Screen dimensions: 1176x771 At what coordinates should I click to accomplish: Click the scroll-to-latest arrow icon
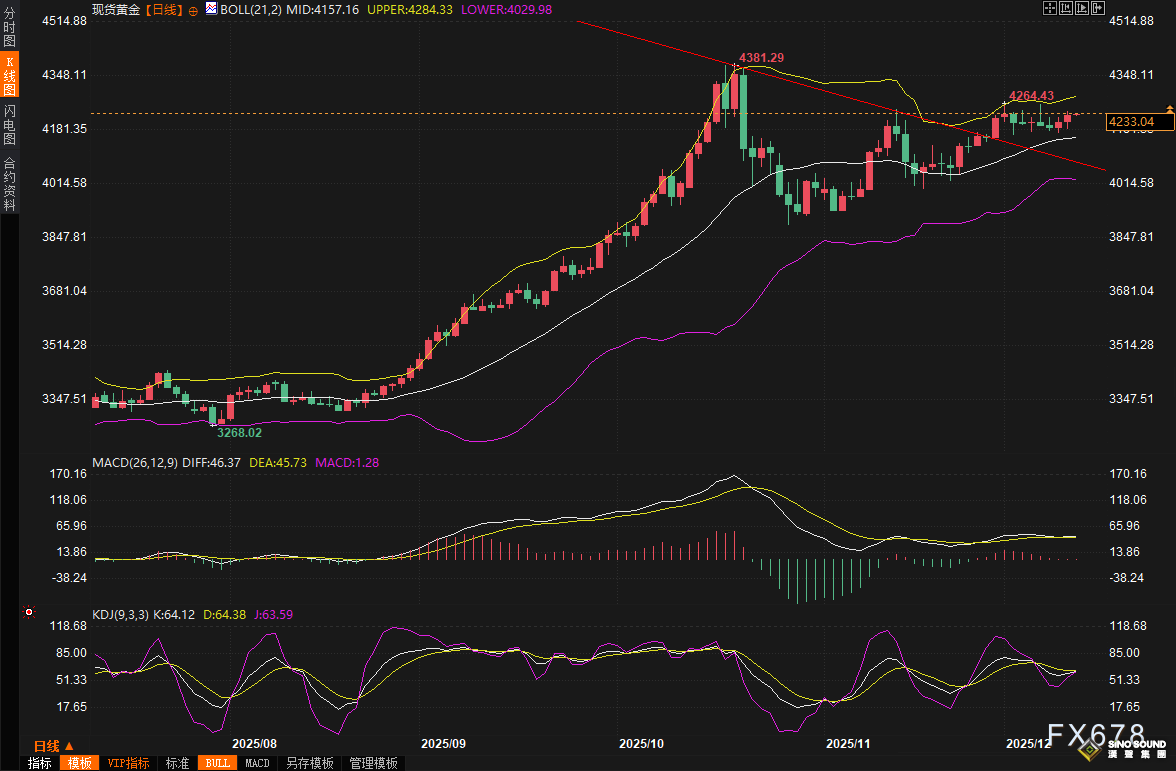tap(1098, 9)
